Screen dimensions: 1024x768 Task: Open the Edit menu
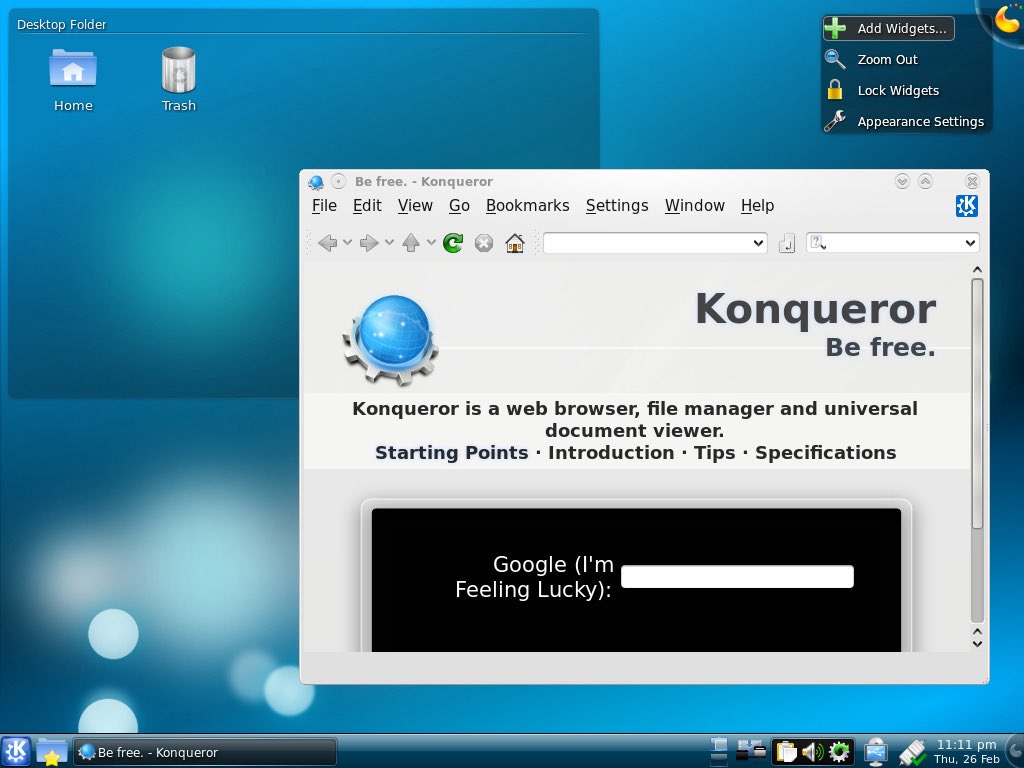[x=367, y=206]
